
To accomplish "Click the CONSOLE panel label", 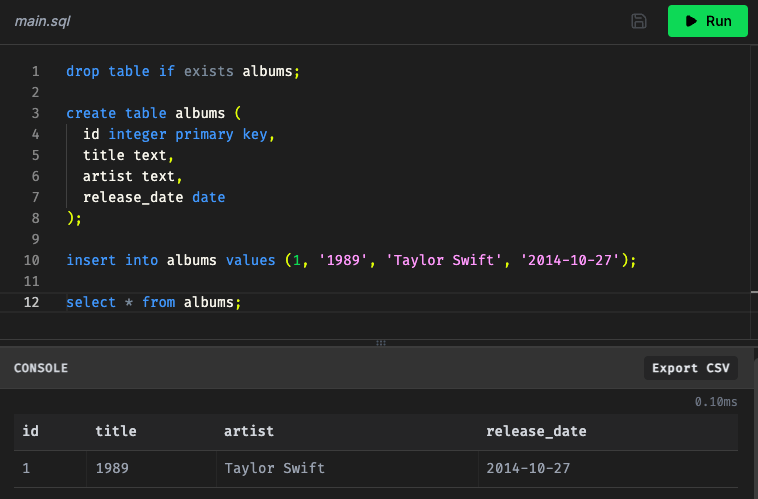I will point(41,368).
